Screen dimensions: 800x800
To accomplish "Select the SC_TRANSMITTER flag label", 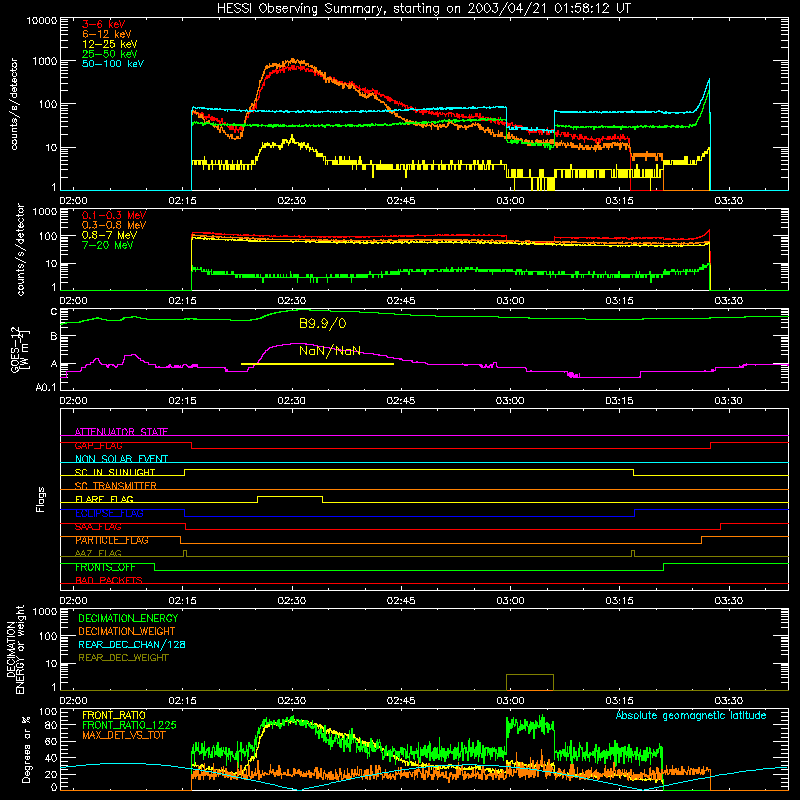I will (x=116, y=485).
